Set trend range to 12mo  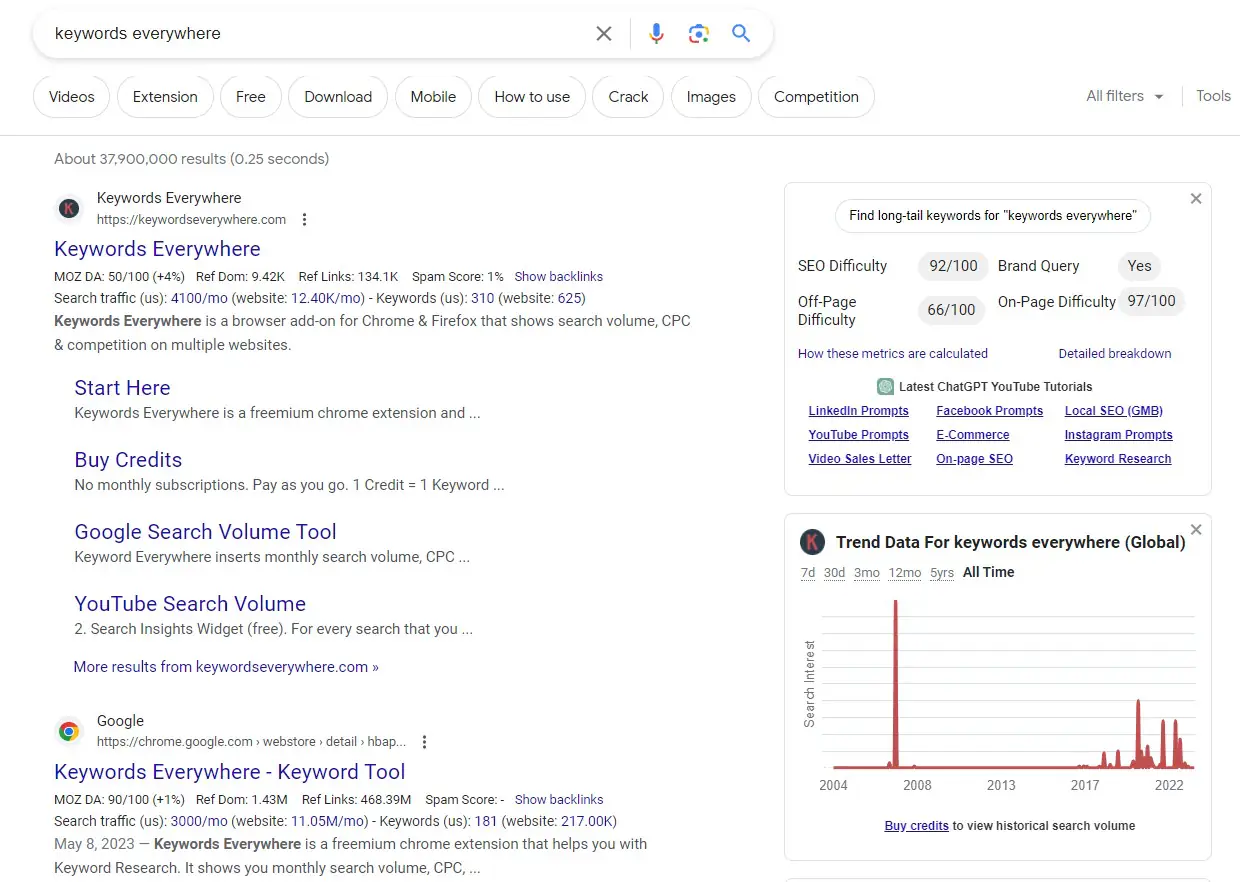pyautogui.click(x=905, y=573)
